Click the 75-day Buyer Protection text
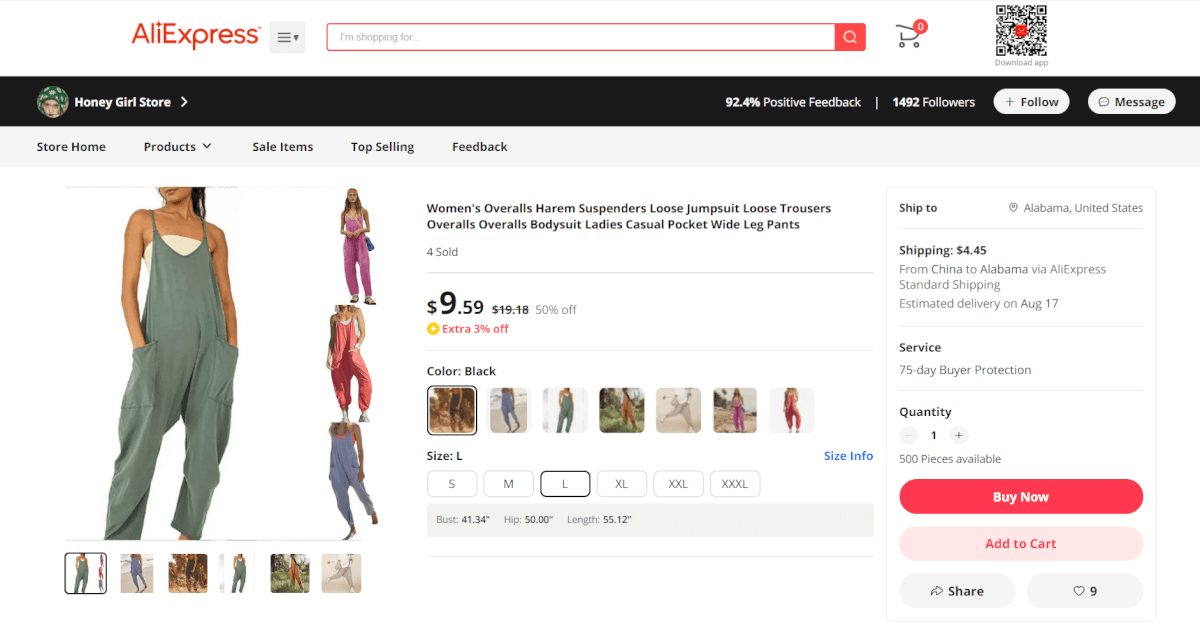Viewport: 1200px width, 630px height. click(965, 370)
